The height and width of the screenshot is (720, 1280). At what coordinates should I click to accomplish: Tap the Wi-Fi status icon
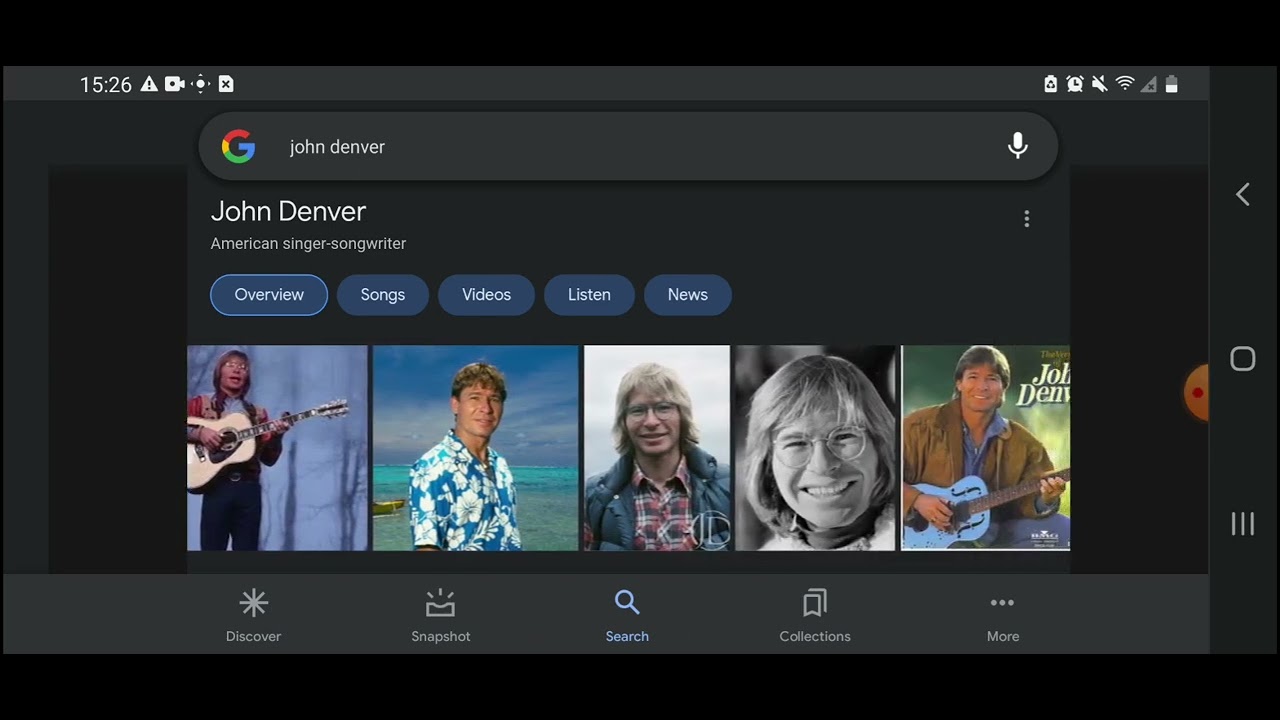point(1125,84)
